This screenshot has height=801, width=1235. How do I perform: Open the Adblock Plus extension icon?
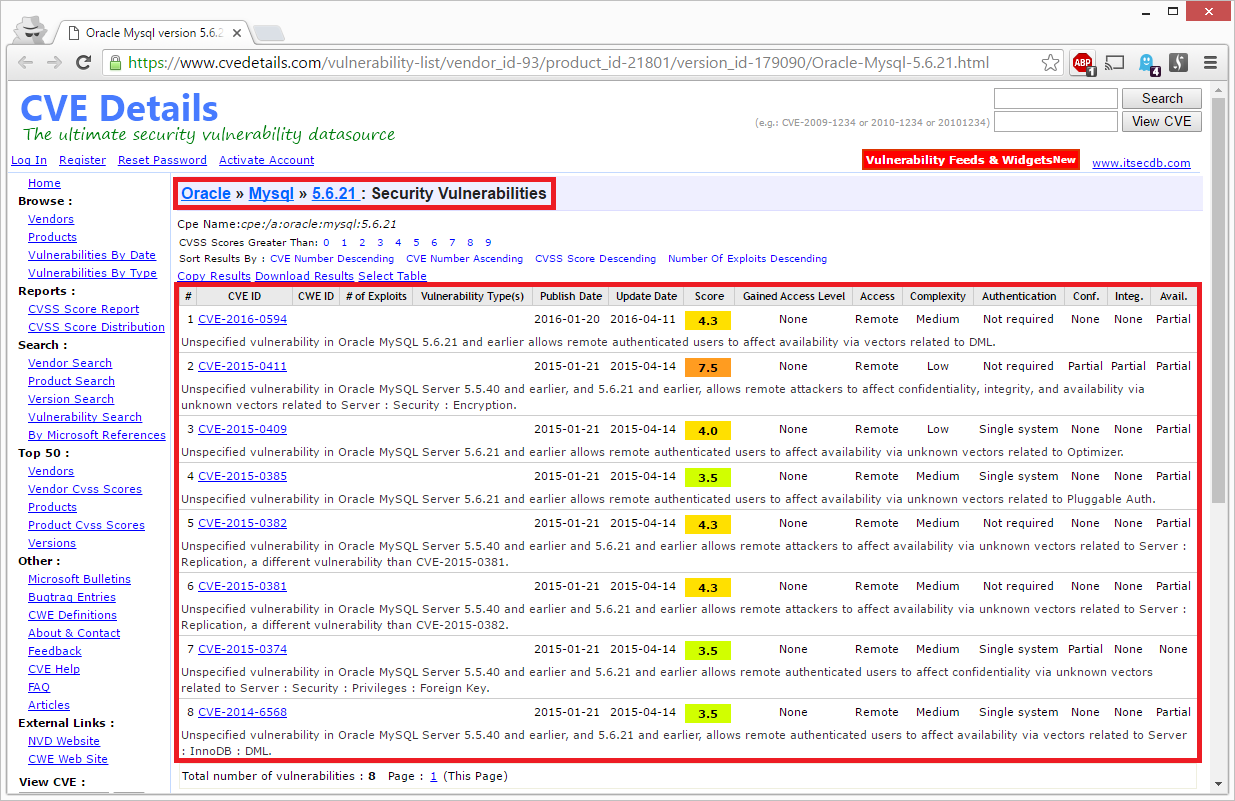1083,63
